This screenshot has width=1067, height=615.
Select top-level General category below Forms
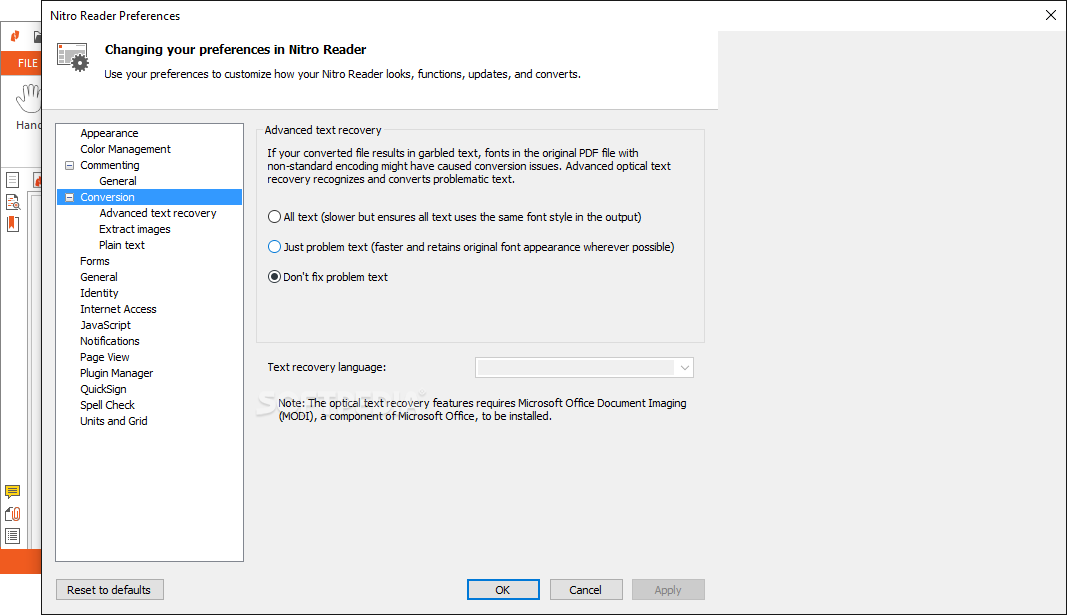99,277
